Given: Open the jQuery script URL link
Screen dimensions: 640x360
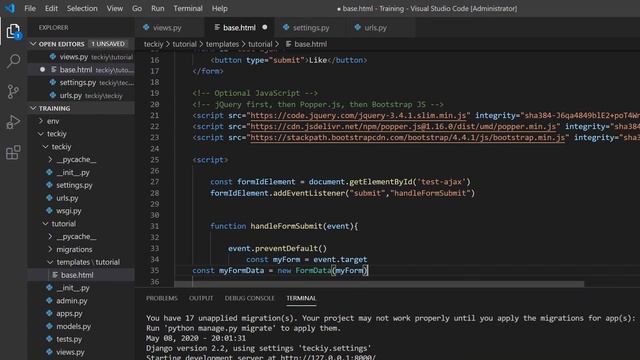Looking at the screenshot, I should point(358,116).
